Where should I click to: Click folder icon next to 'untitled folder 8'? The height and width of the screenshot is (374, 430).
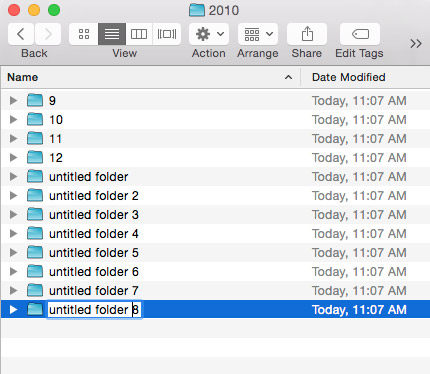tap(35, 309)
